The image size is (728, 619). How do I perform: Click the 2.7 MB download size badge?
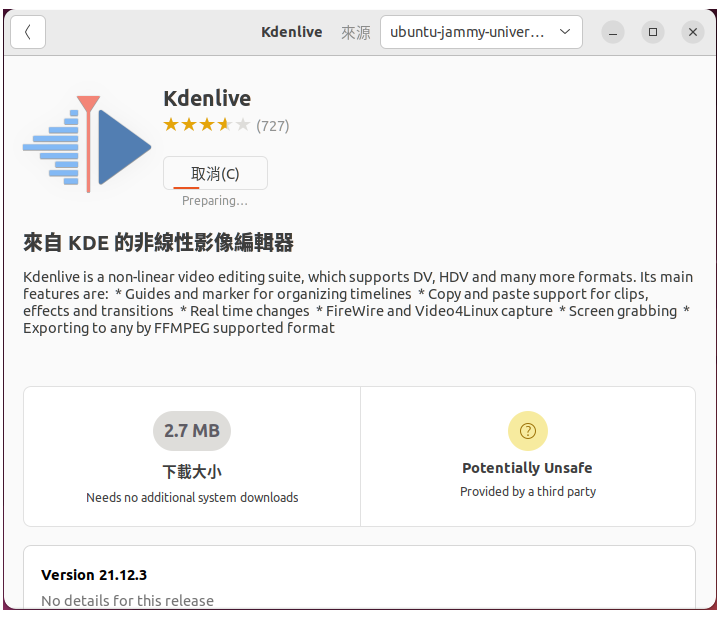click(192, 430)
